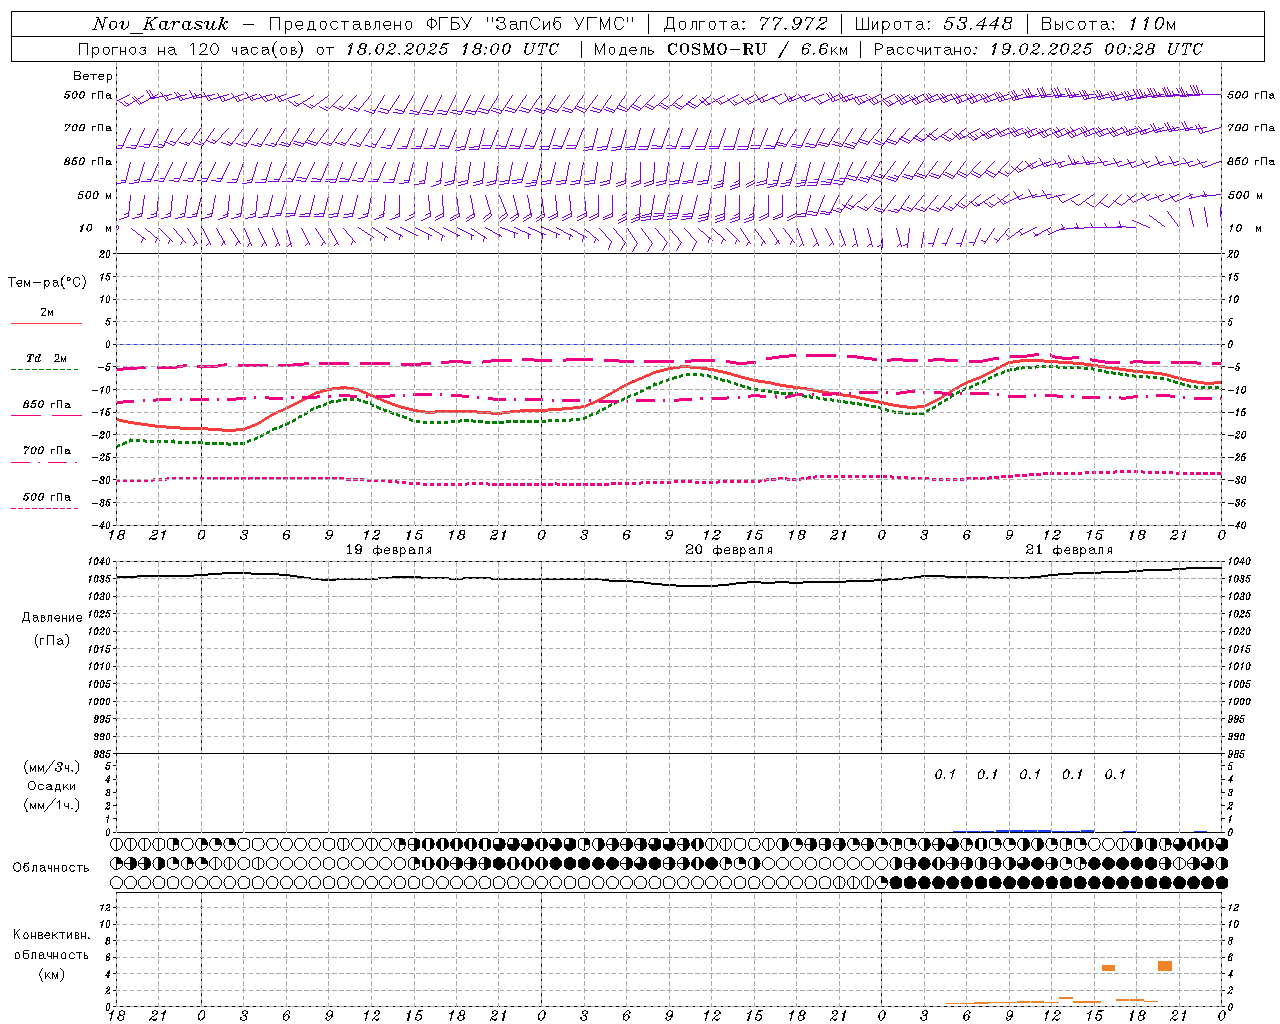Click the '21 февраля' date label
This screenshot has height=1024, width=1280.
coord(1069,550)
